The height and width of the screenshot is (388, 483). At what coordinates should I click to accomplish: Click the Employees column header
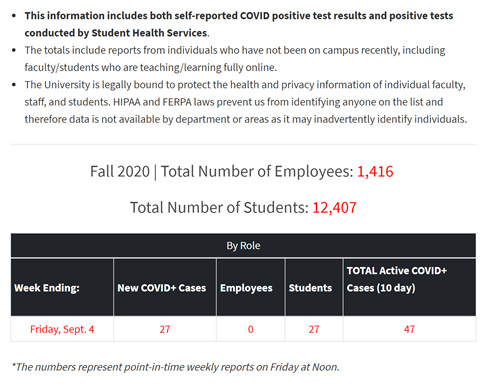coord(250,288)
